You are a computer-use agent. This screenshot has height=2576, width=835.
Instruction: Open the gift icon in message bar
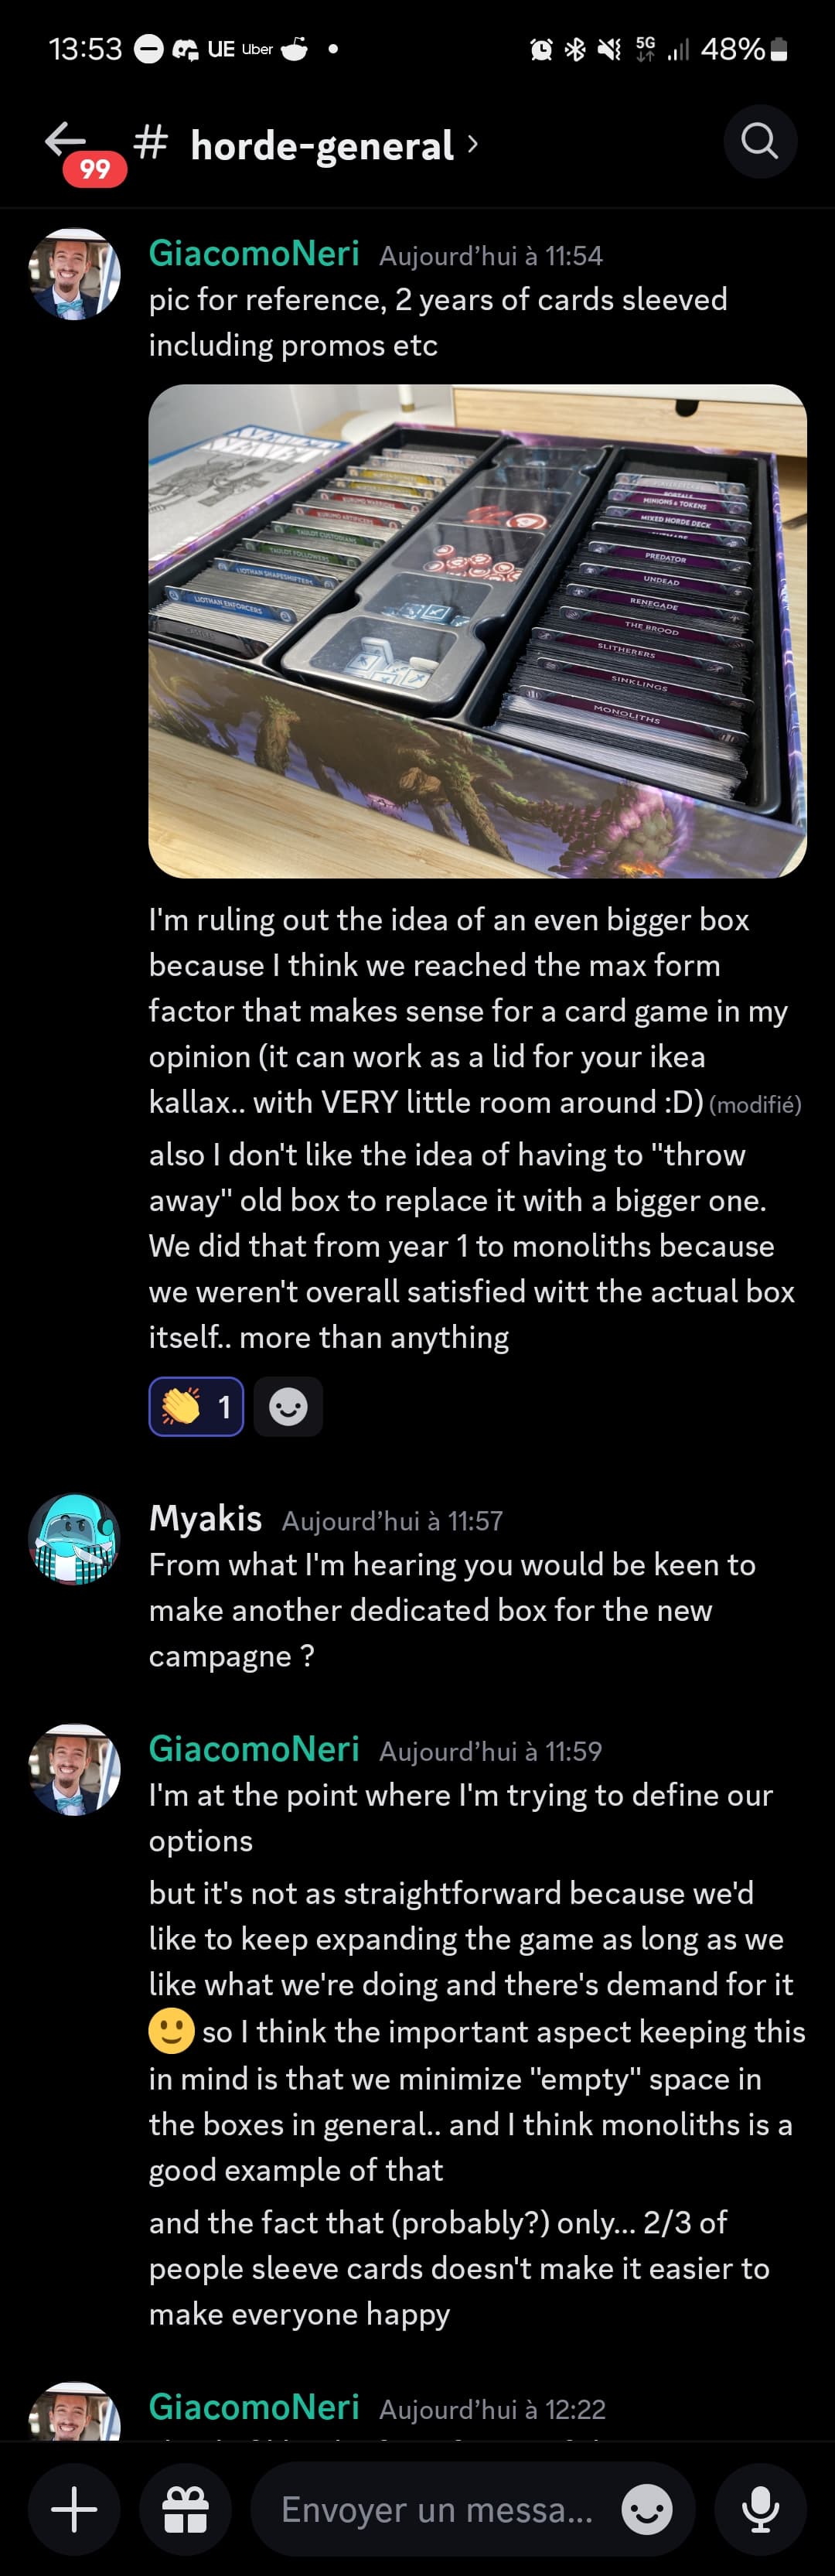click(185, 2509)
